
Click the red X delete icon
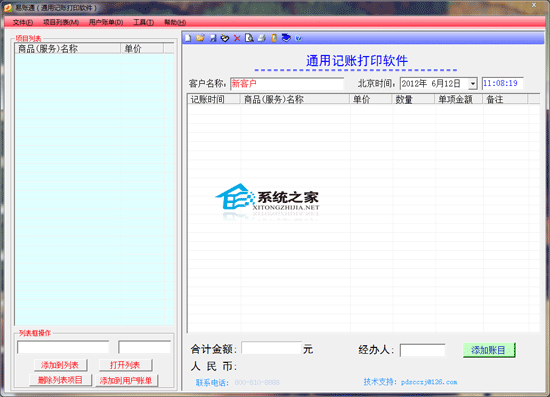(237, 38)
